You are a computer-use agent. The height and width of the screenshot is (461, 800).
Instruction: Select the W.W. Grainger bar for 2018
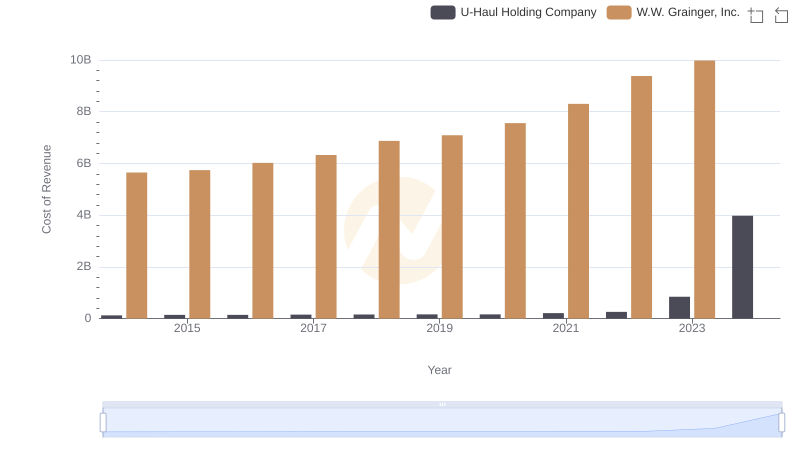pyautogui.click(x=389, y=230)
